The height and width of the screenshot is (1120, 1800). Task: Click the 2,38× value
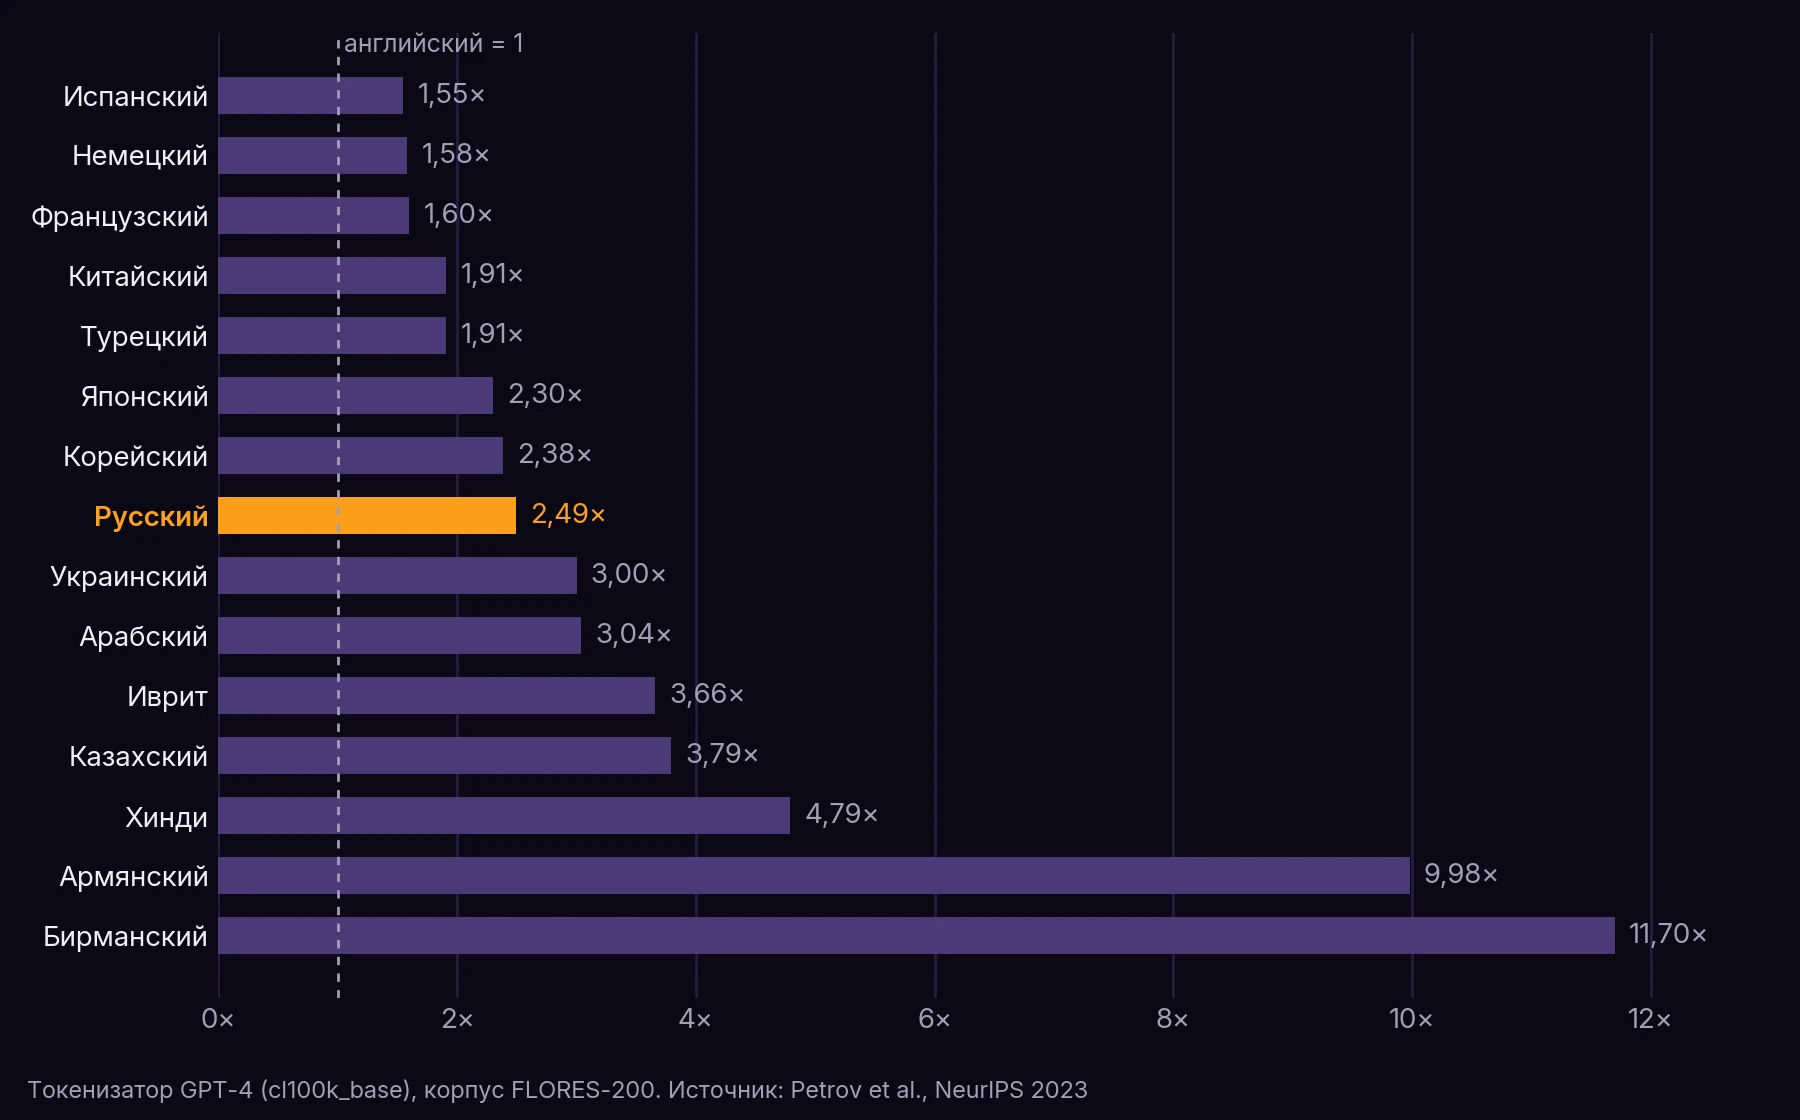555,454
